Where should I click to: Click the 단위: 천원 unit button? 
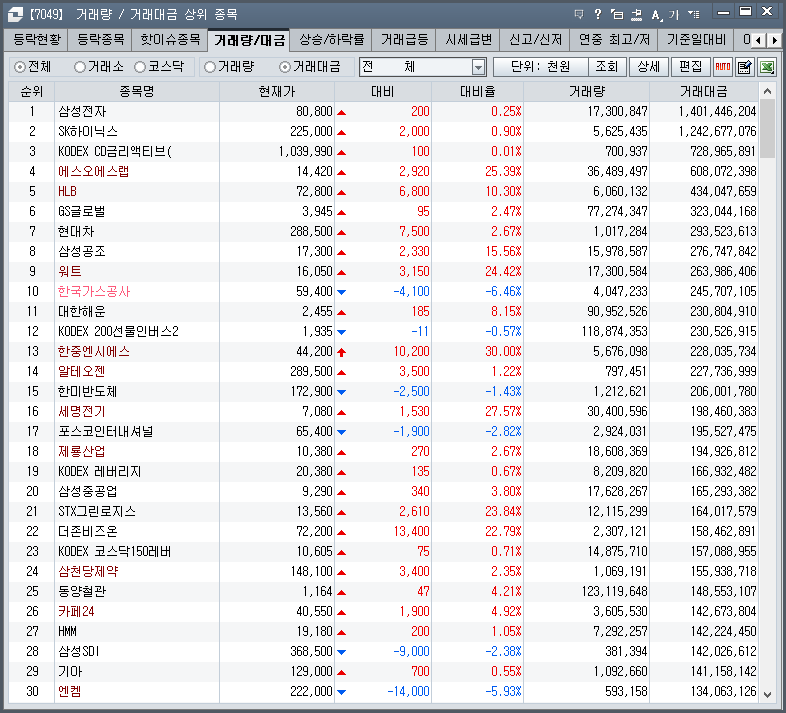tap(540, 67)
